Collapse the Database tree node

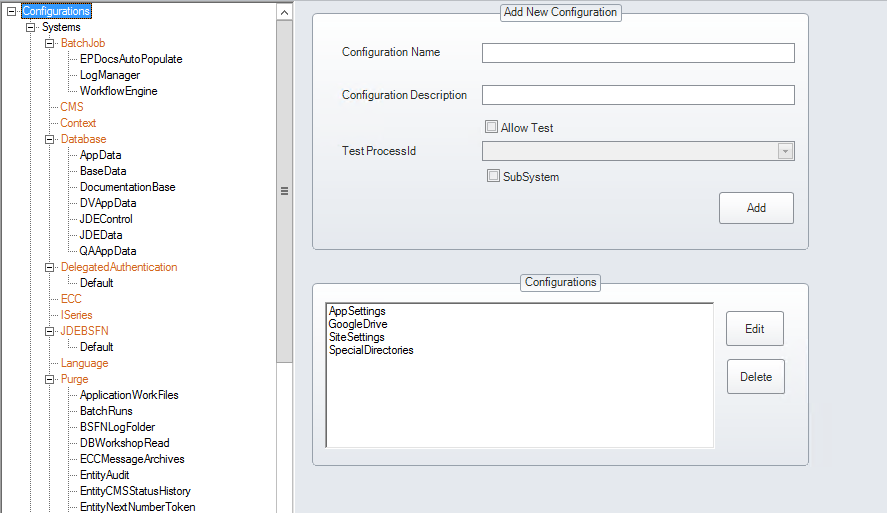50,139
